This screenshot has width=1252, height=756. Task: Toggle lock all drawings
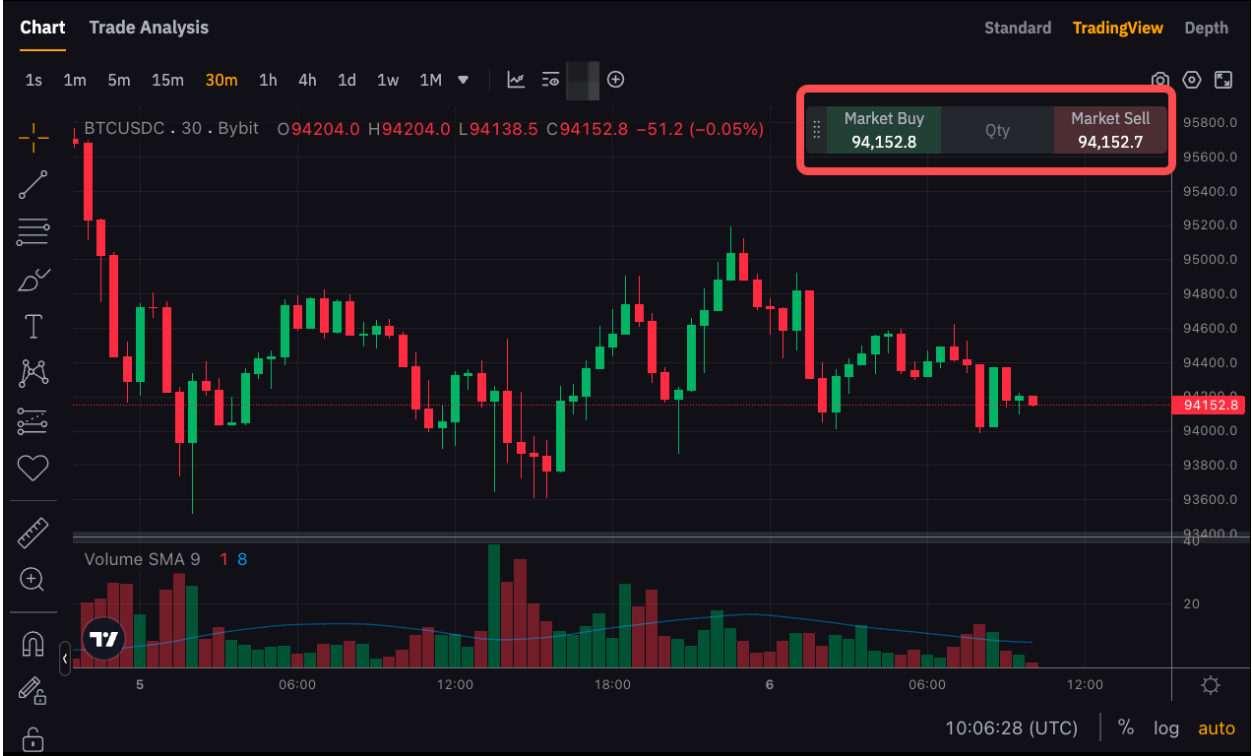click(x=33, y=739)
